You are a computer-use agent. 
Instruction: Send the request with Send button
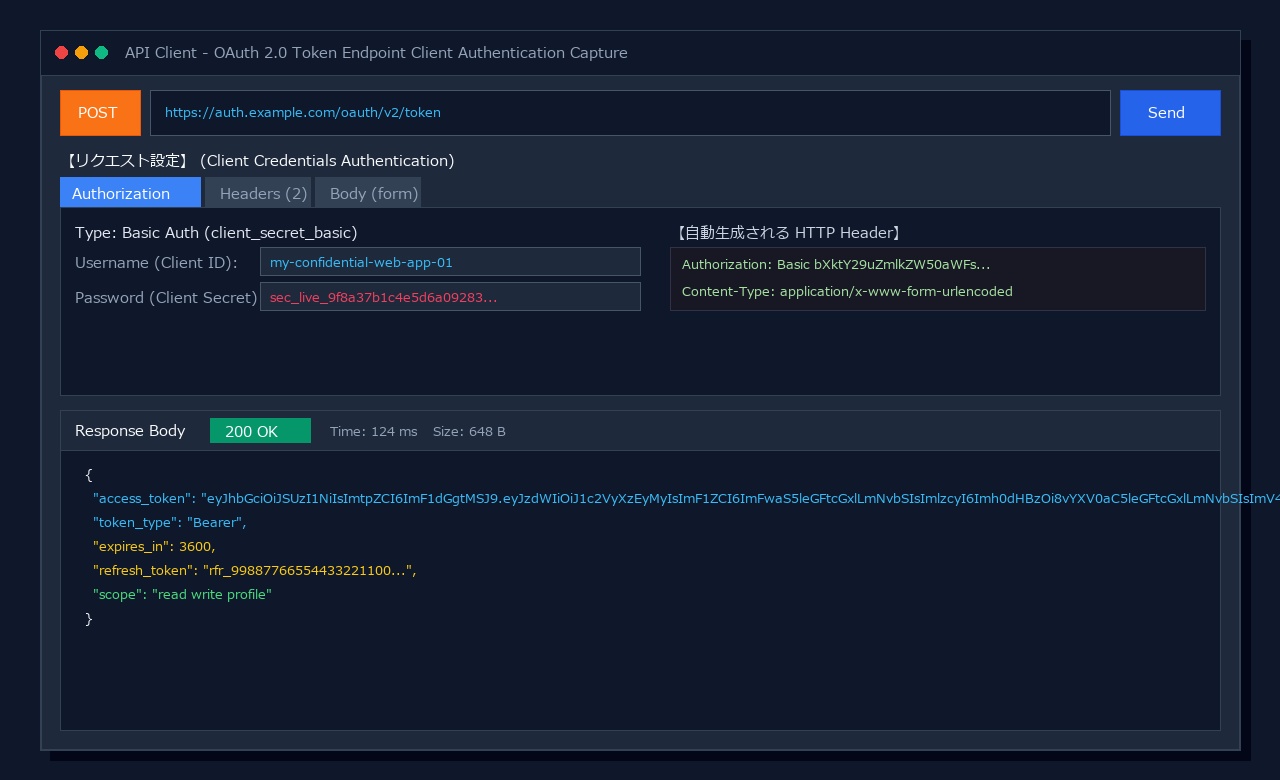coord(1170,113)
